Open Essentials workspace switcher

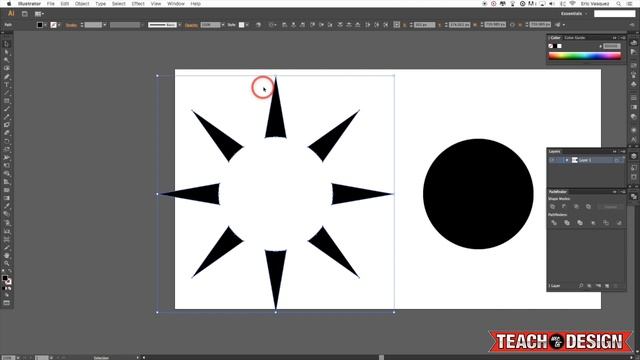[574, 13]
